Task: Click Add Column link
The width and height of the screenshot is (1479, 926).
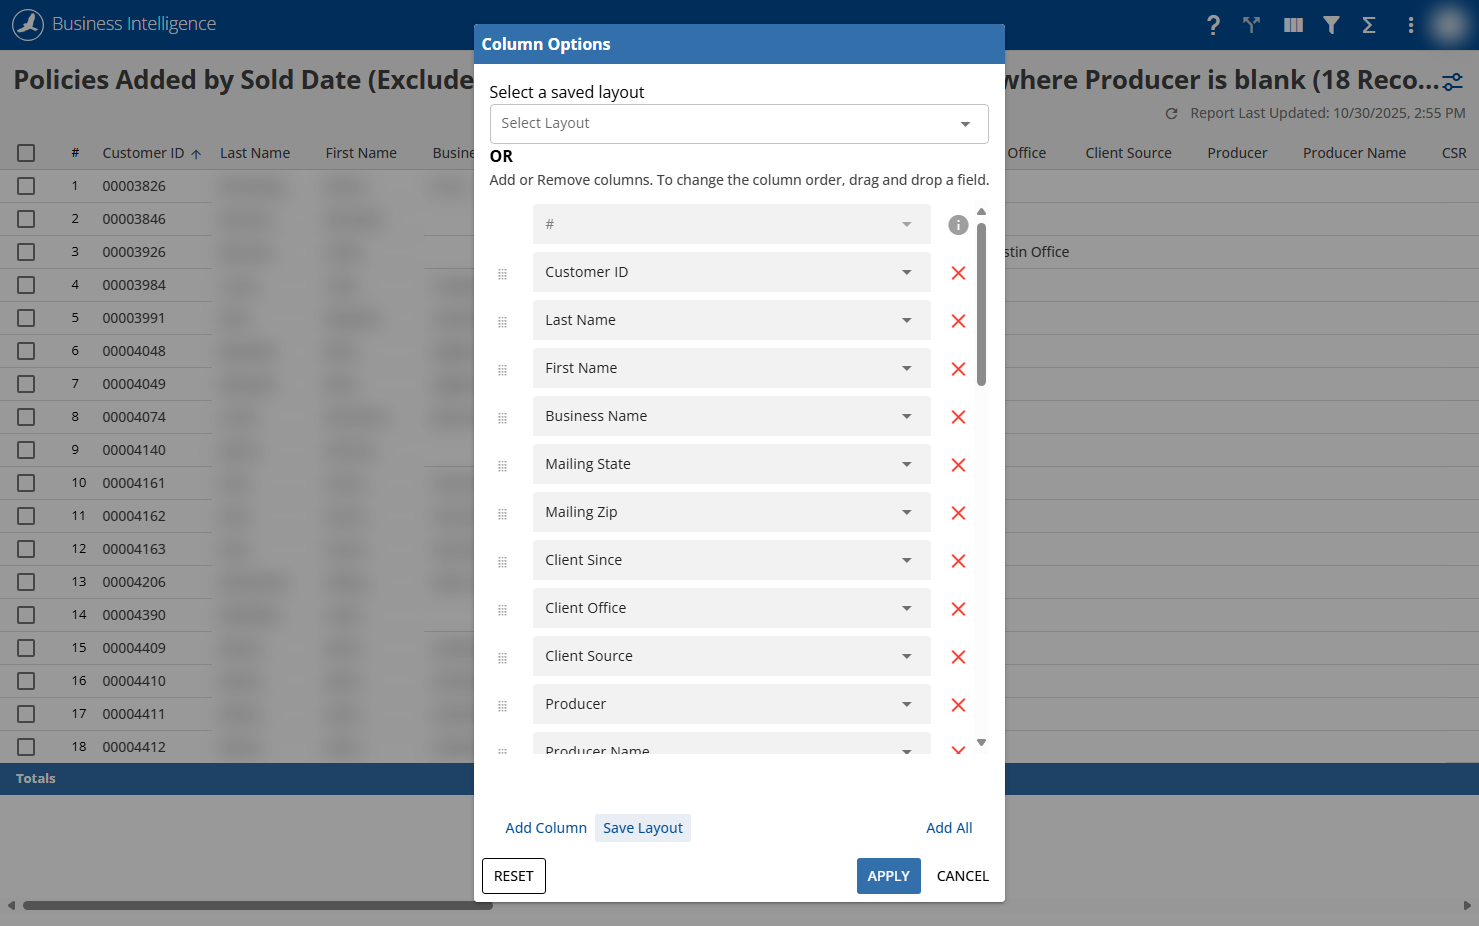Action: pyautogui.click(x=546, y=828)
